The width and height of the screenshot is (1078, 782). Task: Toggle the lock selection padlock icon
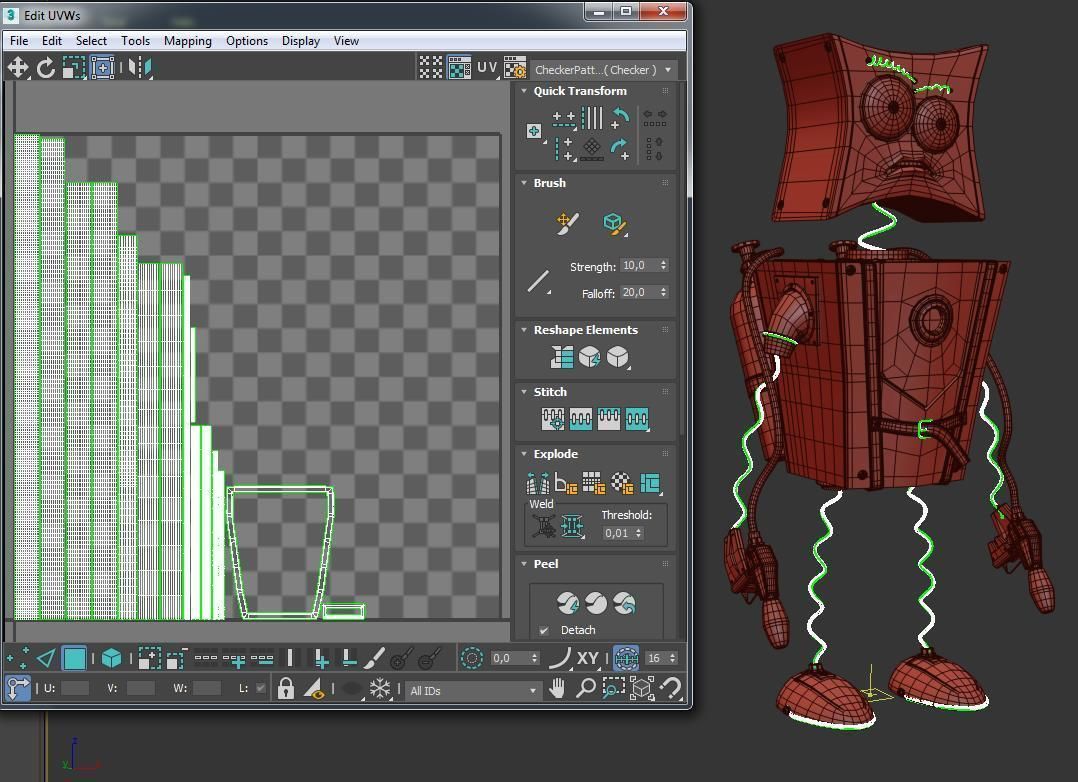tap(286, 689)
